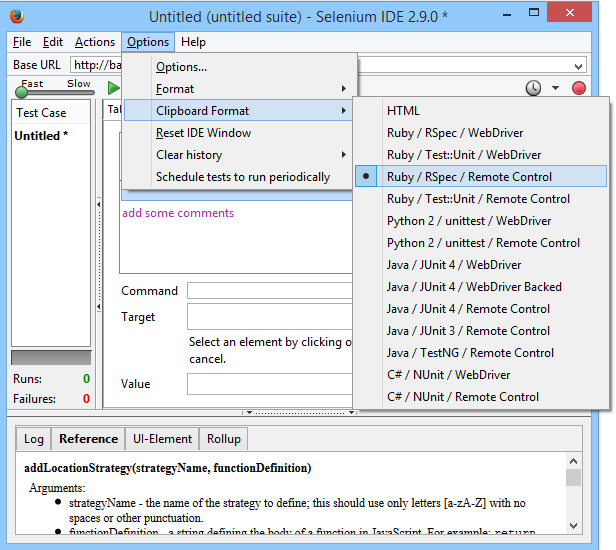Switch to the Reference tab
Image resolution: width=616 pixels, height=550 pixels.
(88, 439)
